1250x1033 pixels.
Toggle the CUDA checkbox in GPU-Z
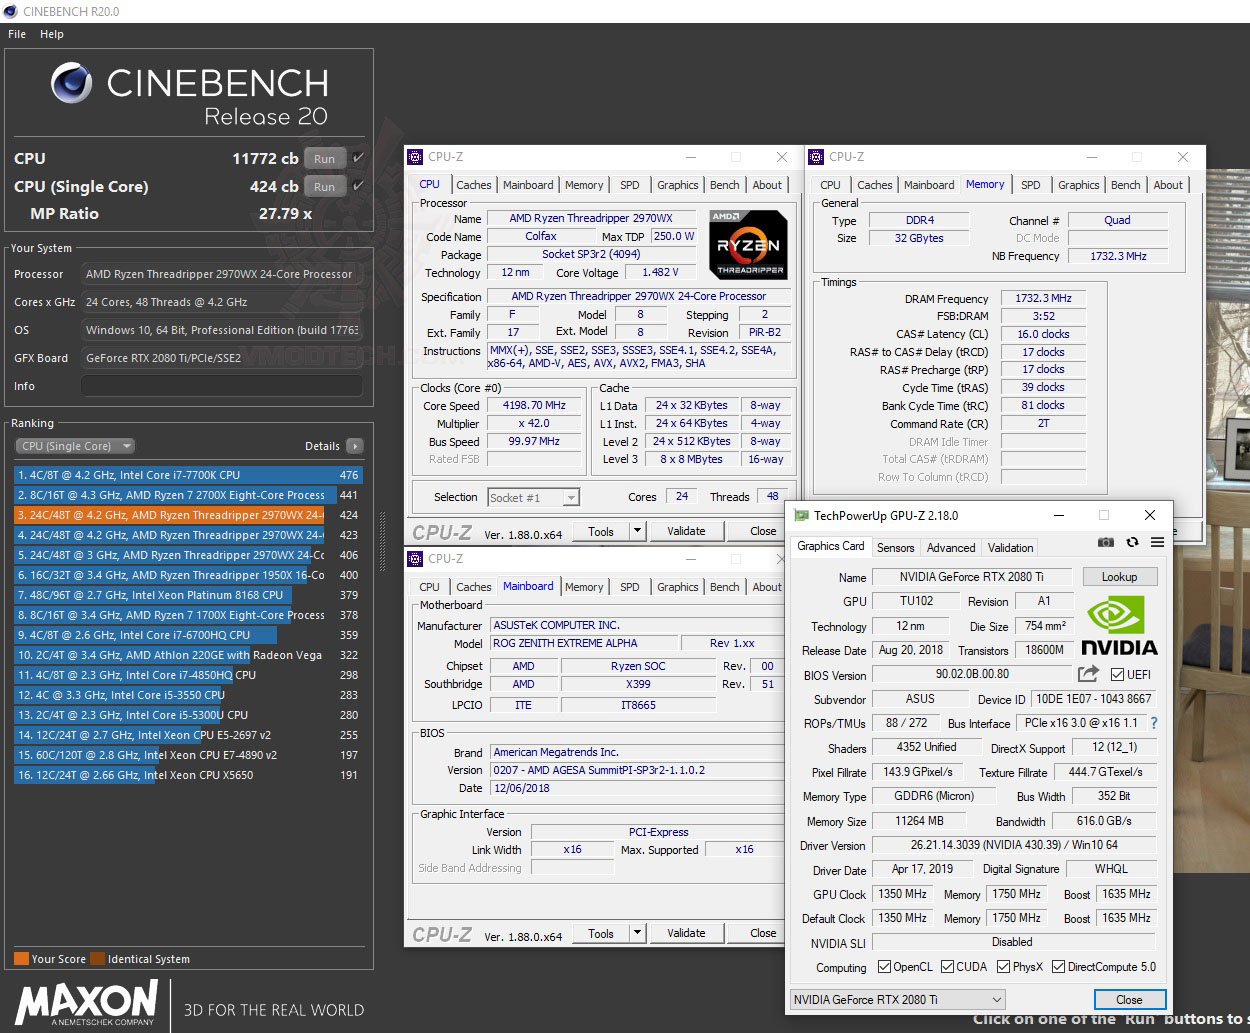coord(949,967)
